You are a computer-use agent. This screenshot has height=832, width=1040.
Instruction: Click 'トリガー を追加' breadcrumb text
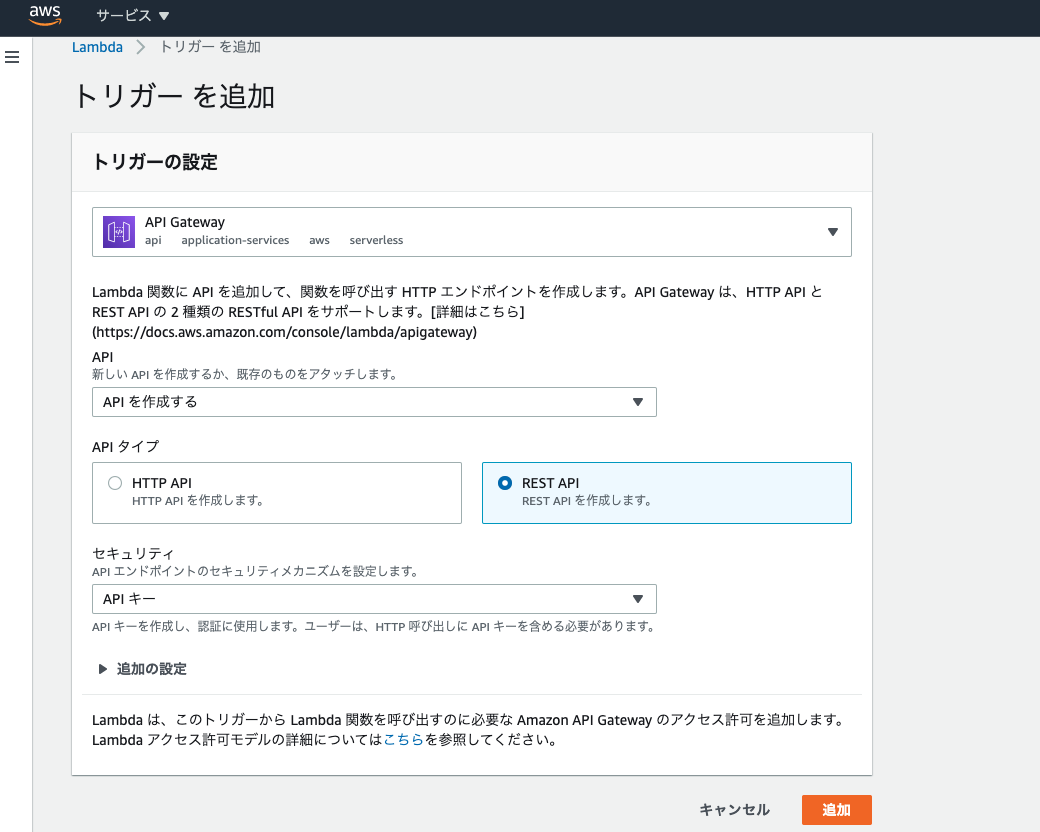(210, 47)
